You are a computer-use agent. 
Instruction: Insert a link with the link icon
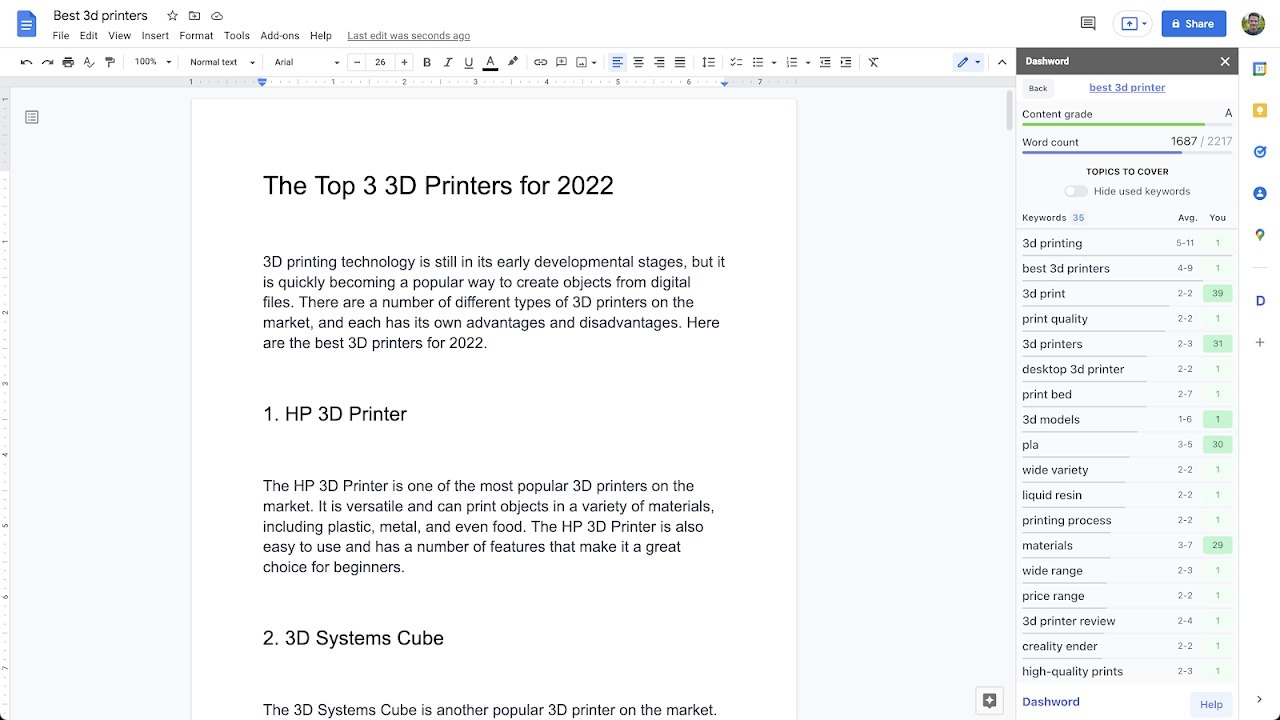[x=540, y=62]
